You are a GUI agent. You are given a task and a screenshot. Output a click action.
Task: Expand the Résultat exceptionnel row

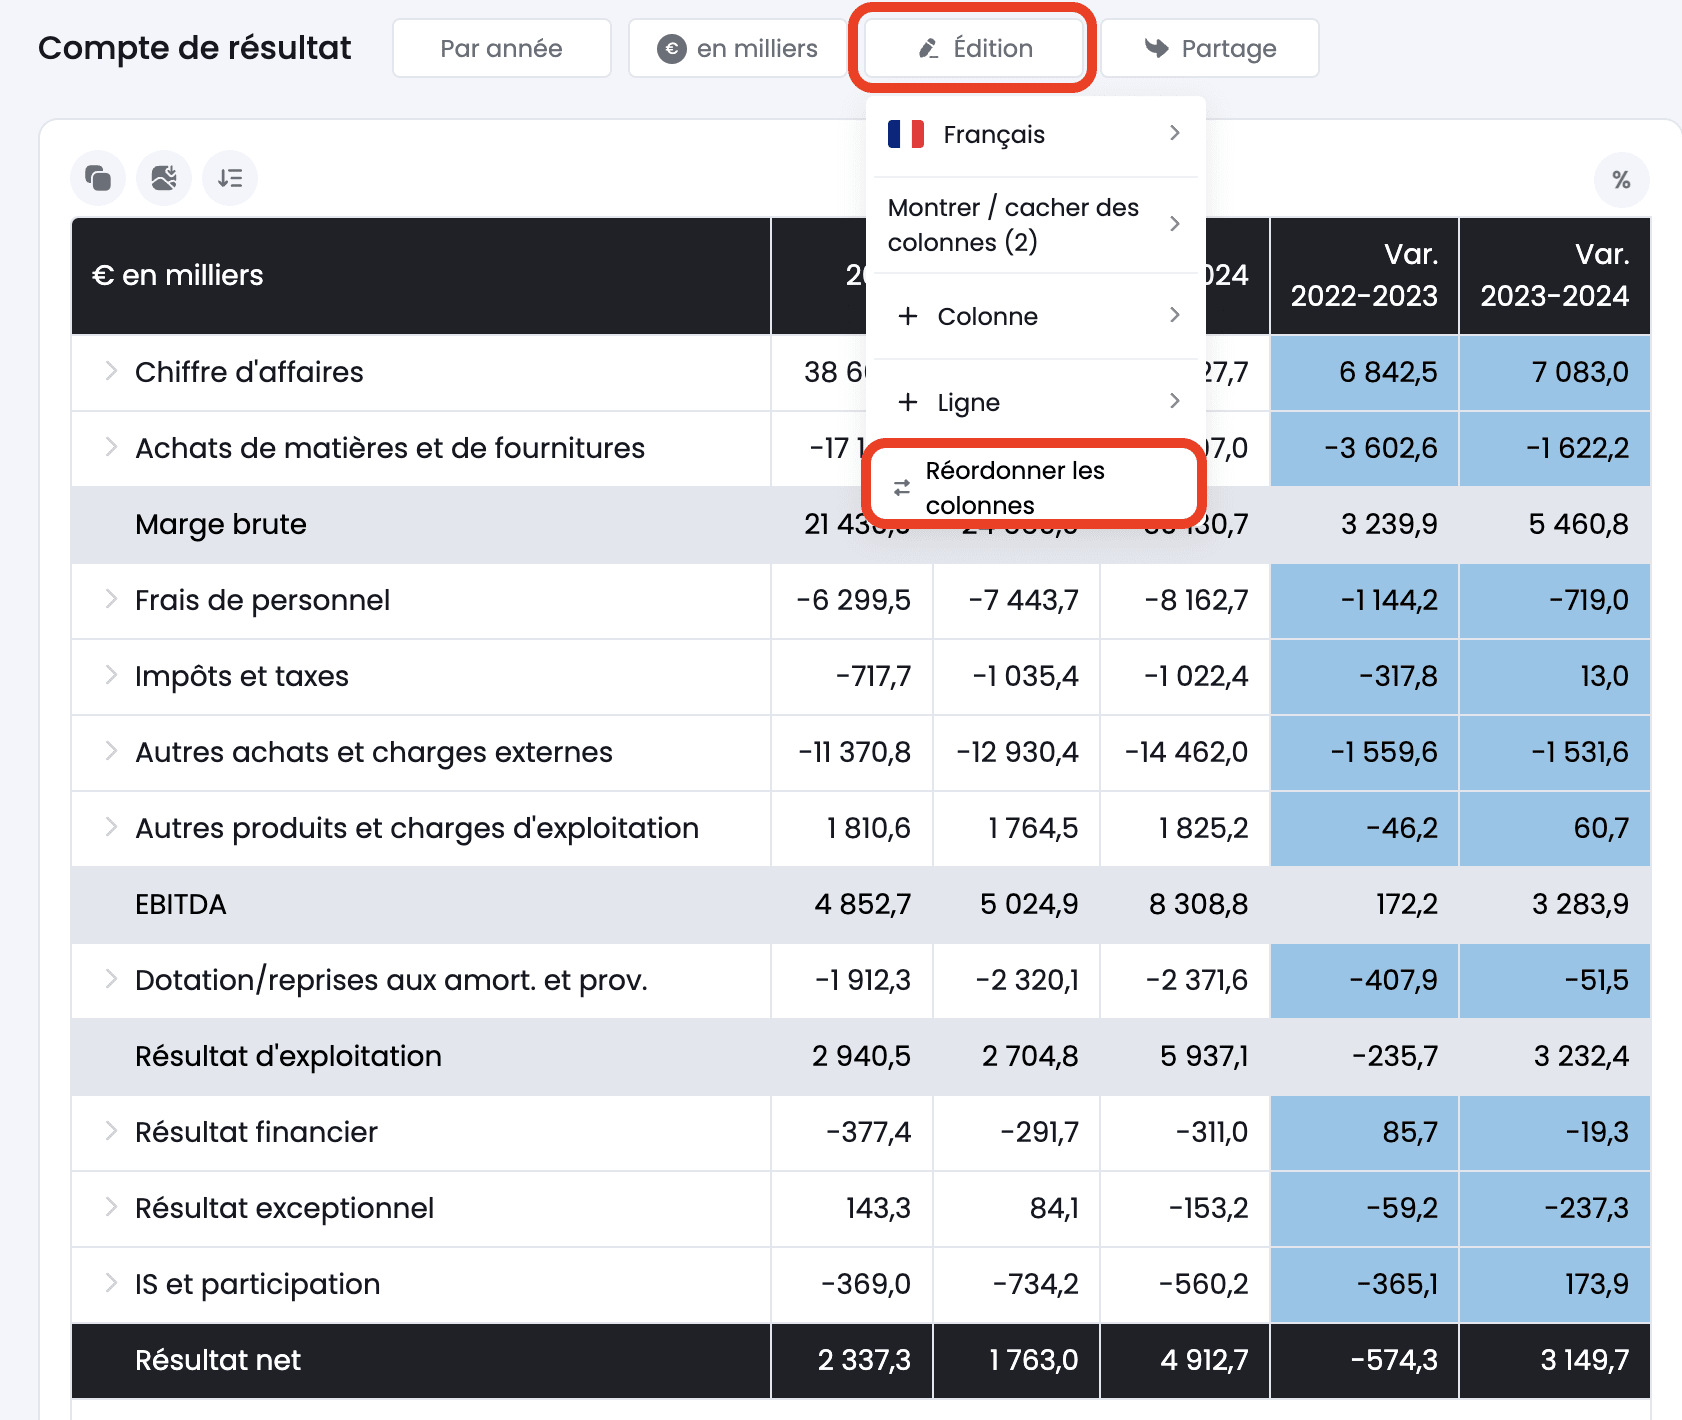(111, 1207)
